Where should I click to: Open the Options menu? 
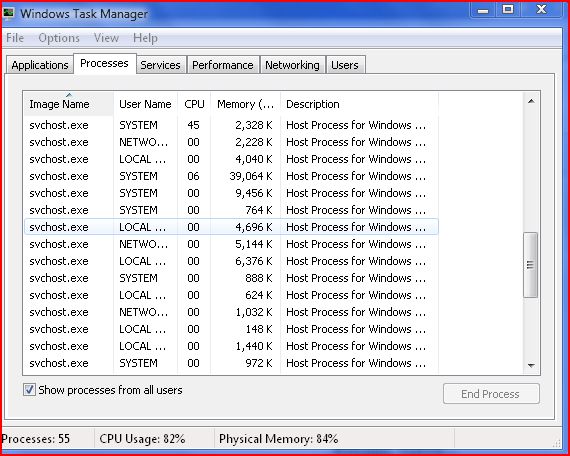pos(59,38)
